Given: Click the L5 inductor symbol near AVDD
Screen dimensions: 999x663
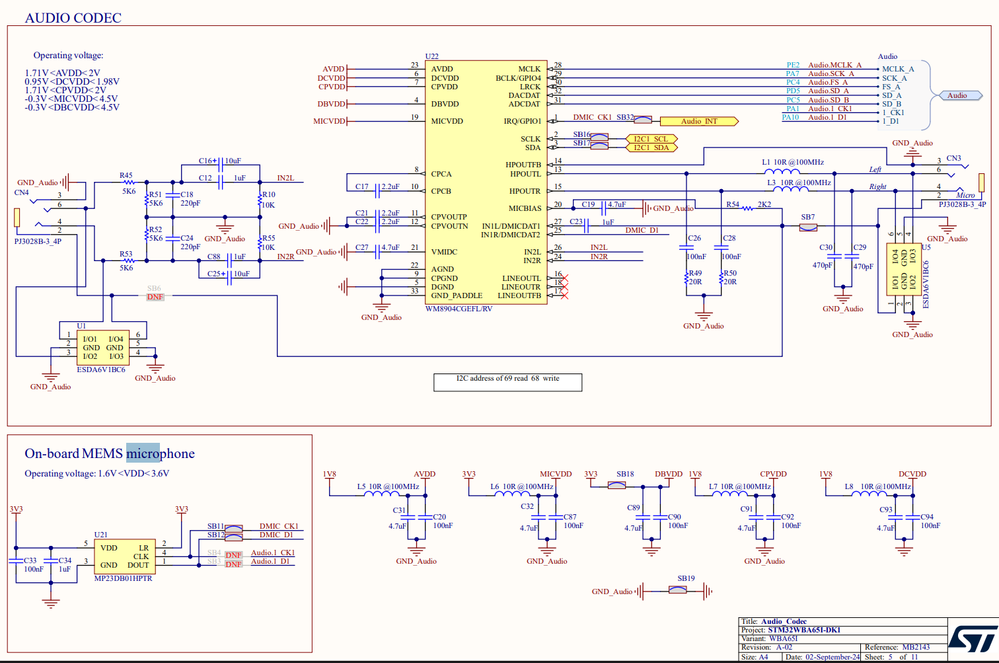Looking at the screenshot, I should click(382, 493).
